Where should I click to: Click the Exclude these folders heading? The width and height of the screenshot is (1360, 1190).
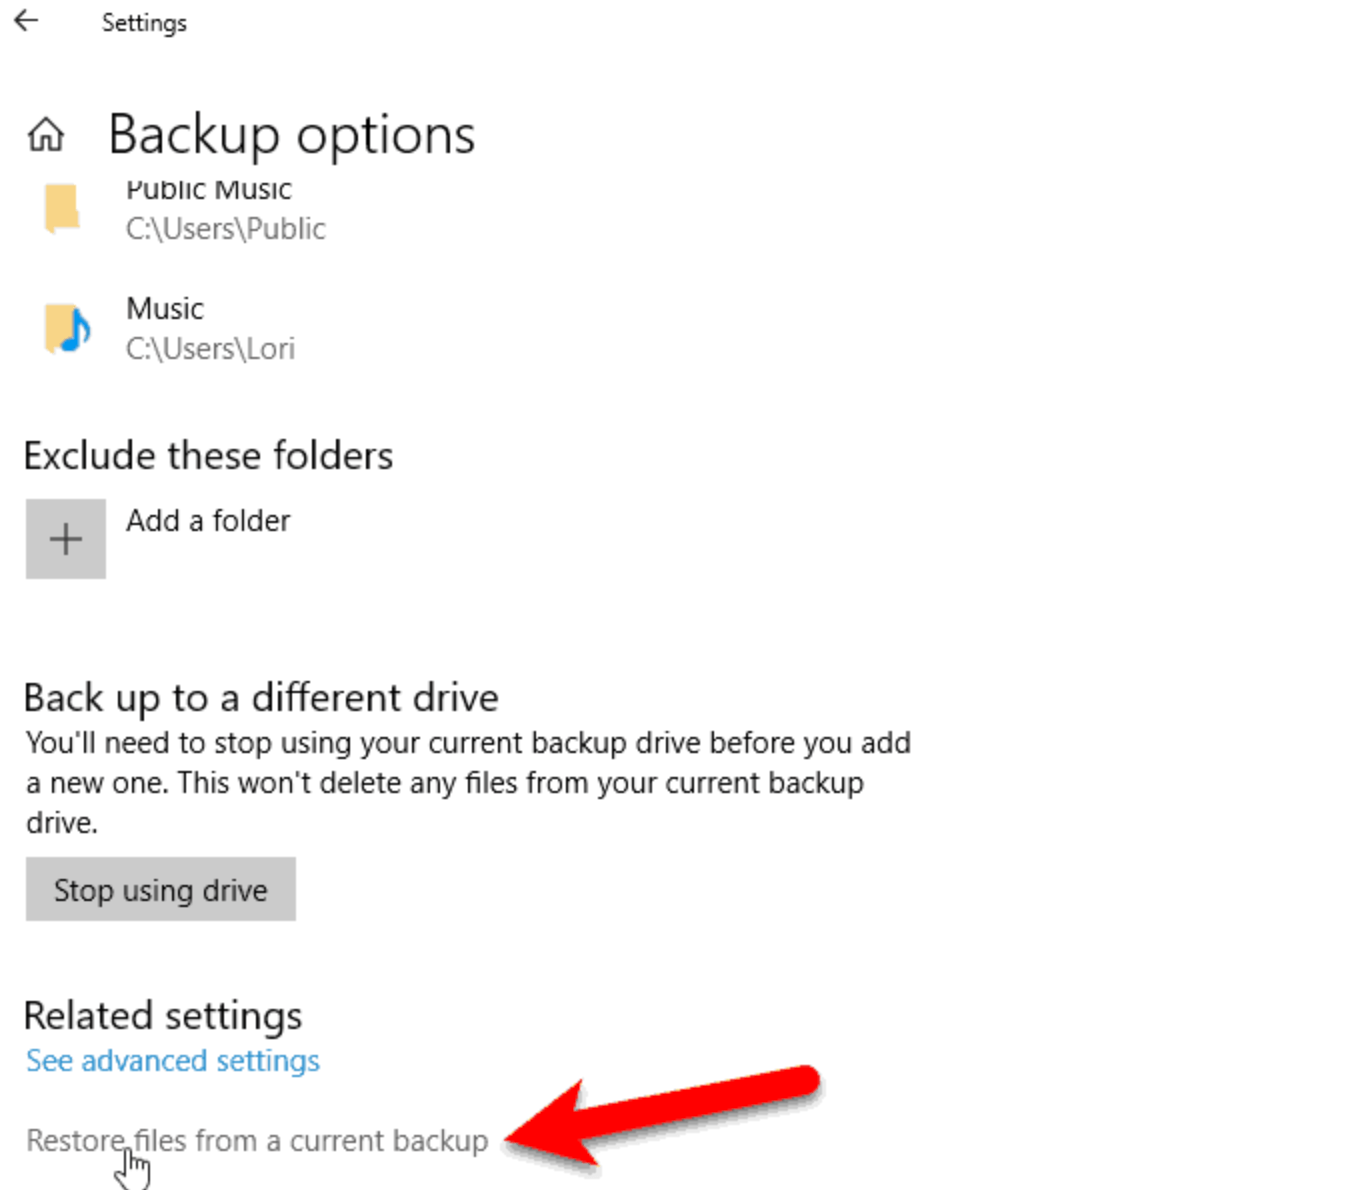(208, 455)
